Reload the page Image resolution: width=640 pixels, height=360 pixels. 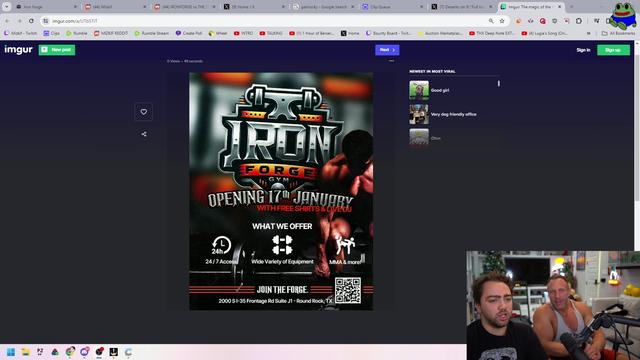(31, 21)
